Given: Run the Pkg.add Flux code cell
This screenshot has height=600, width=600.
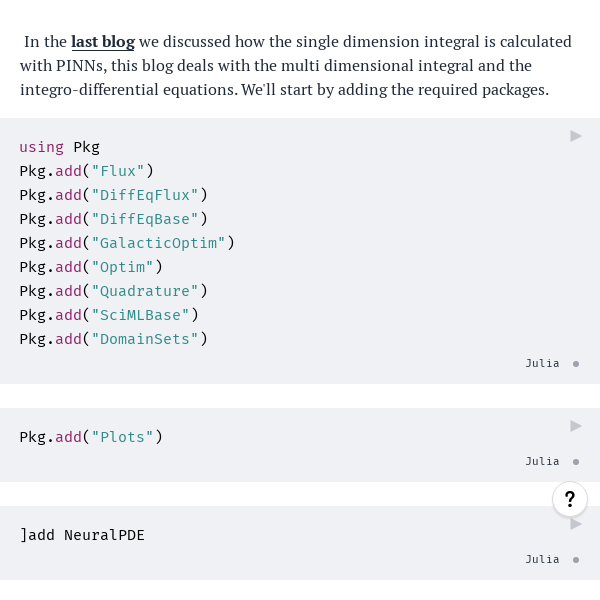Looking at the screenshot, I should point(576,136).
